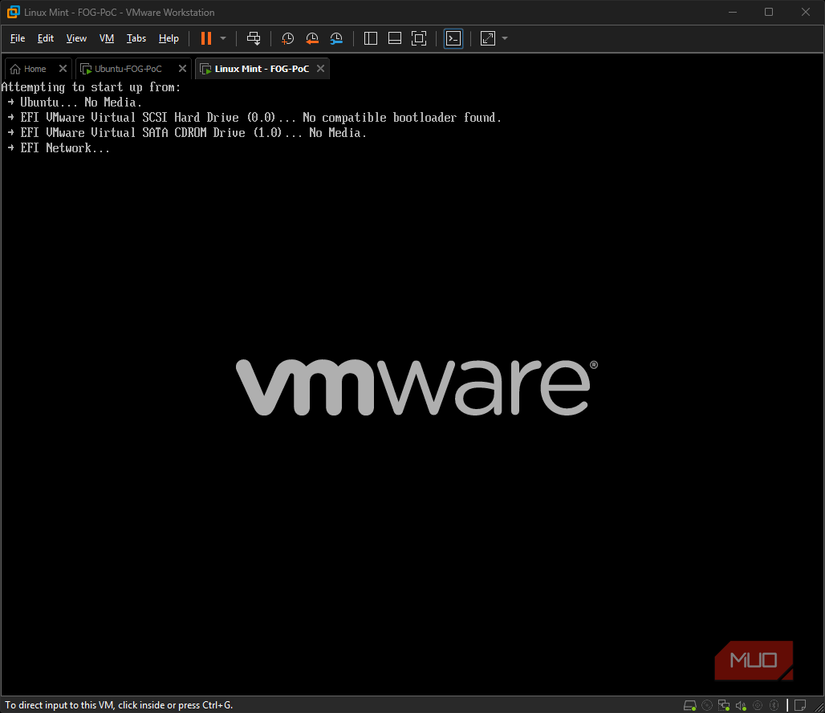The height and width of the screenshot is (713, 825).
Task: Expand the stretch display dropdown arrow
Action: [x=505, y=38]
